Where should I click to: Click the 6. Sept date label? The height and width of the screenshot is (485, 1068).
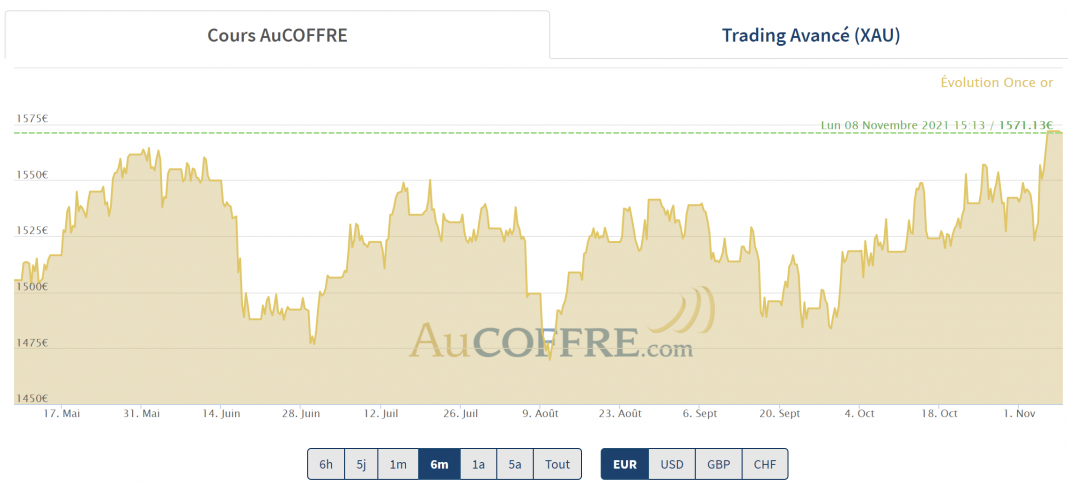(702, 413)
